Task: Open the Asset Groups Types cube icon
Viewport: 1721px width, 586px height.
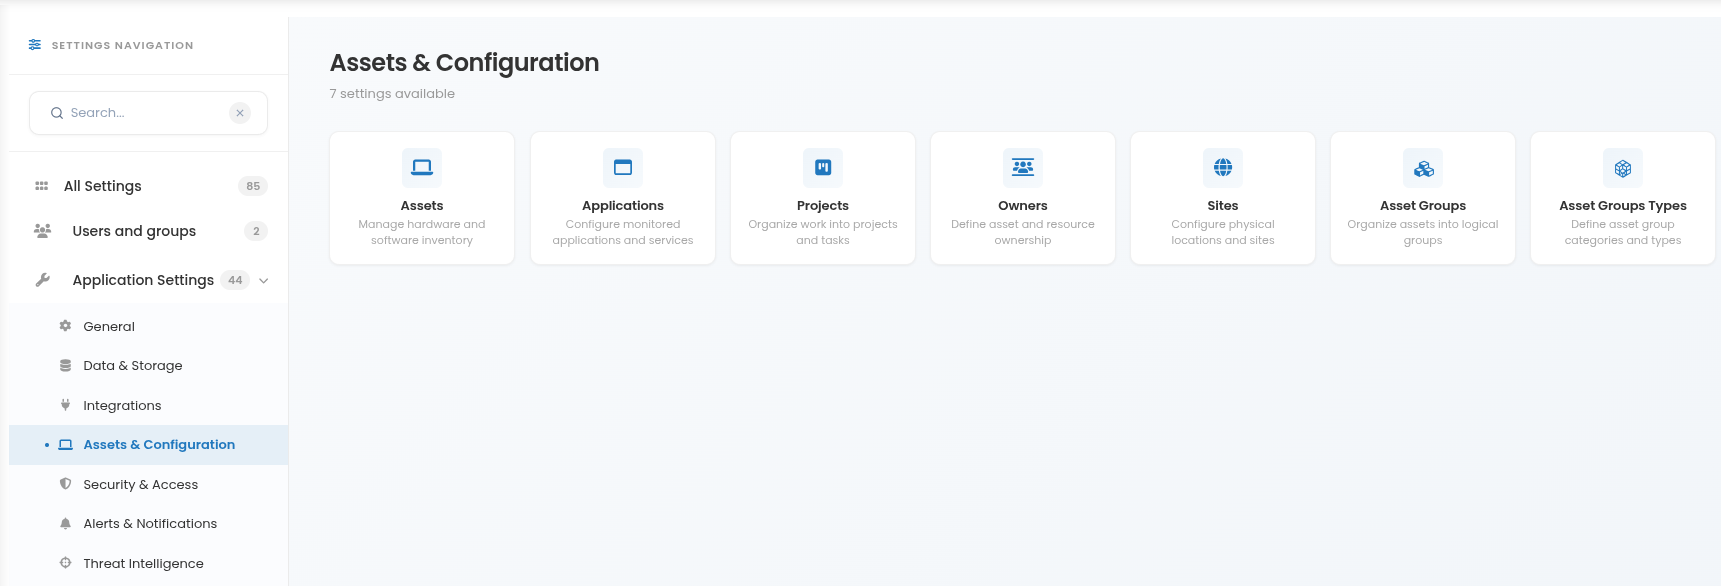Action: coord(1623,168)
